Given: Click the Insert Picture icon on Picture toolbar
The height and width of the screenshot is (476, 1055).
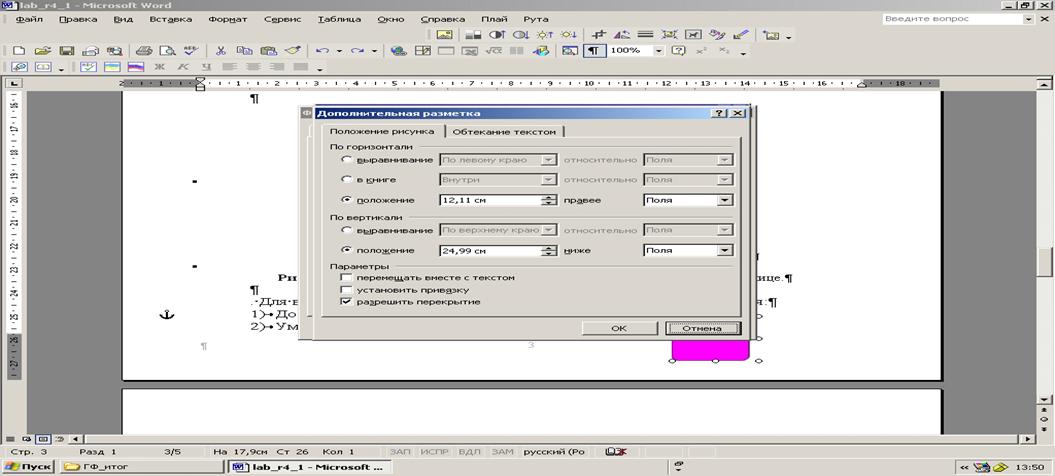Looking at the screenshot, I should click(x=446, y=34).
